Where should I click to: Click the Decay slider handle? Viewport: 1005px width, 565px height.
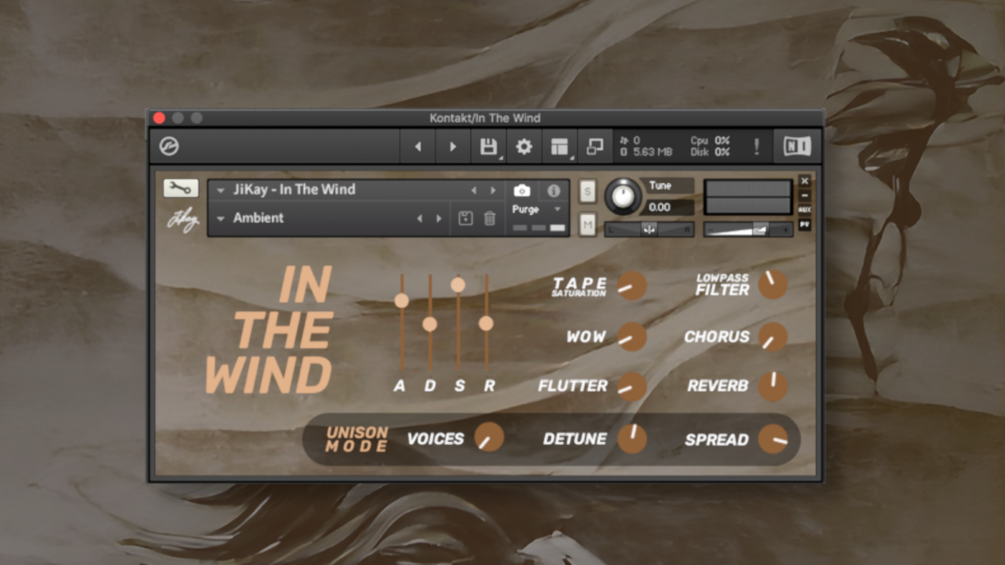click(x=430, y=324)
